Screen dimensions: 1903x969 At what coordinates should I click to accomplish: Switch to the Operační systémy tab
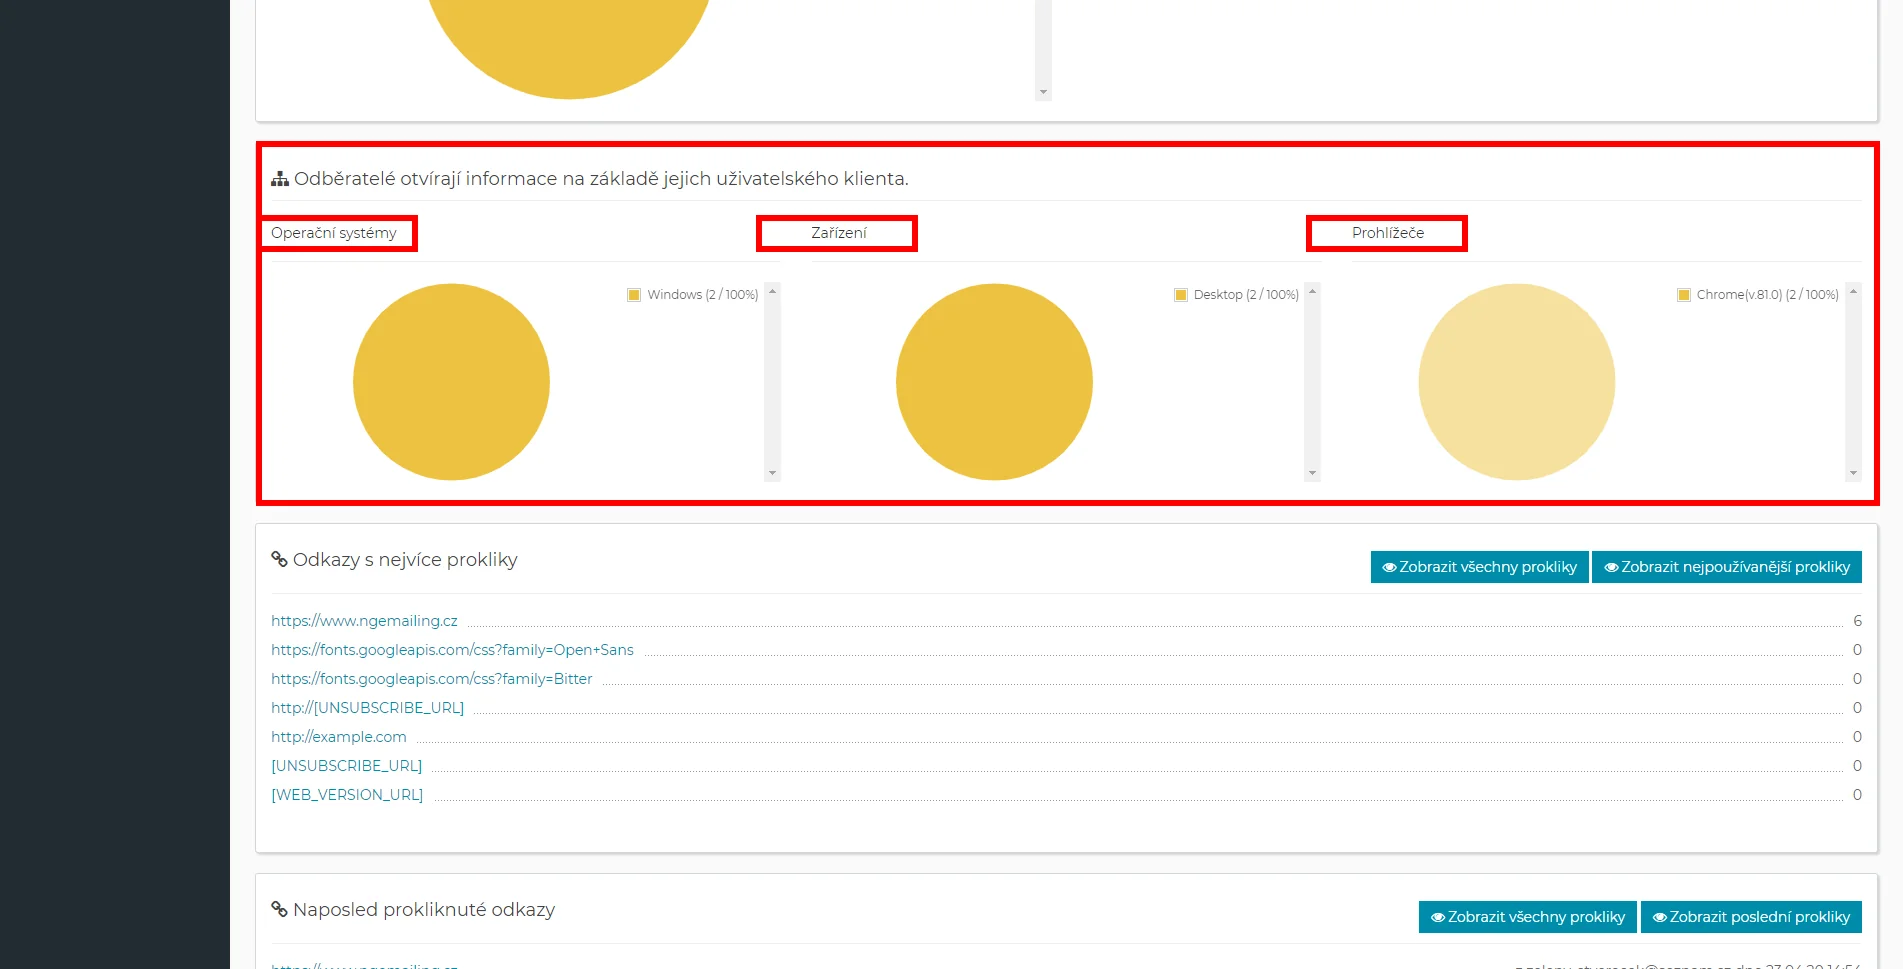334,233
